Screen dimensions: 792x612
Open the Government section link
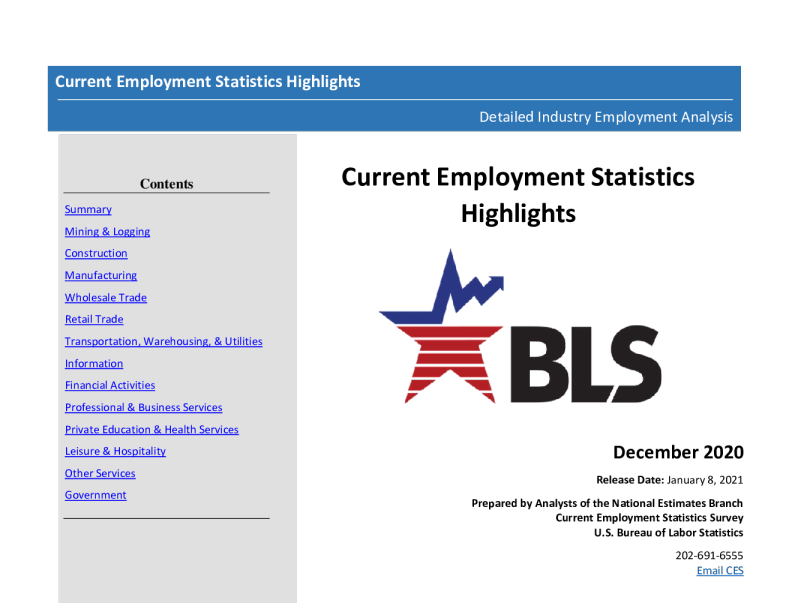point(96,496)
